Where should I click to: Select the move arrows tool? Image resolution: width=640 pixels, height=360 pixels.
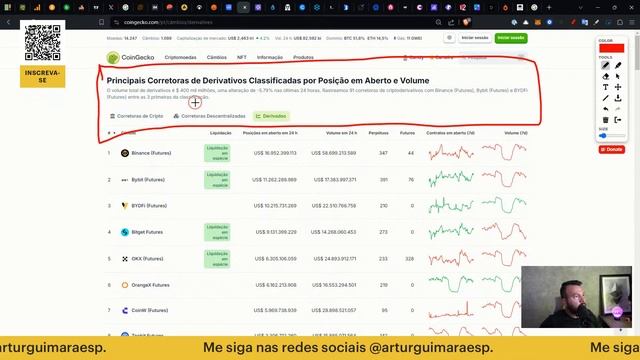coord(618,87)
